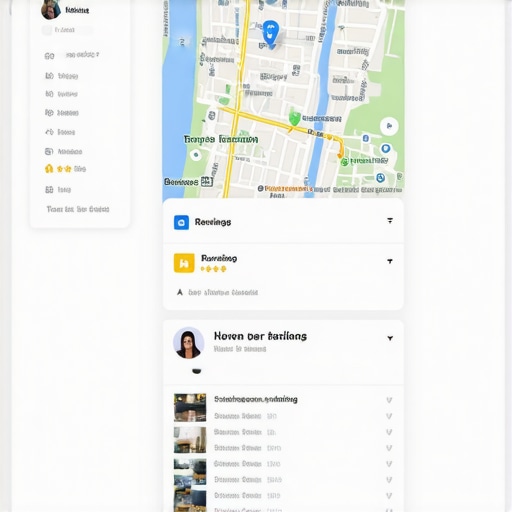Click the green marker near route end

click(x=345, y=162)
